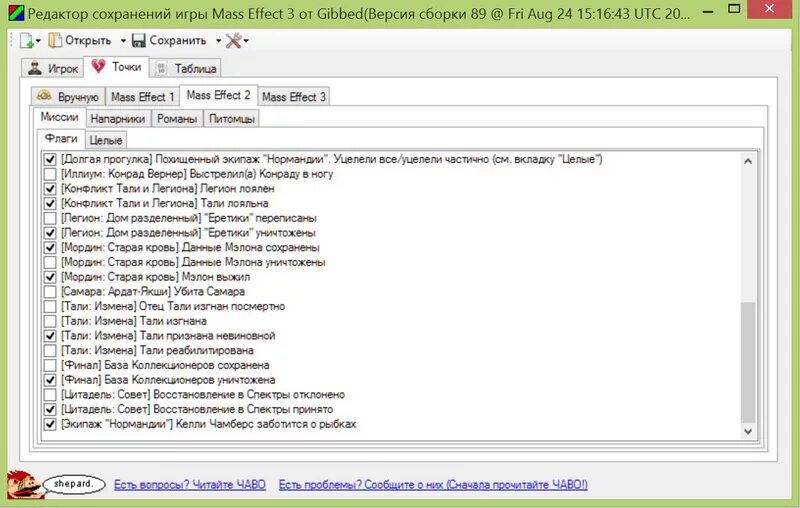This screenshot has height=508, width=800.
Task: Open the Таблица tab
Action: [x=186, y=68]
